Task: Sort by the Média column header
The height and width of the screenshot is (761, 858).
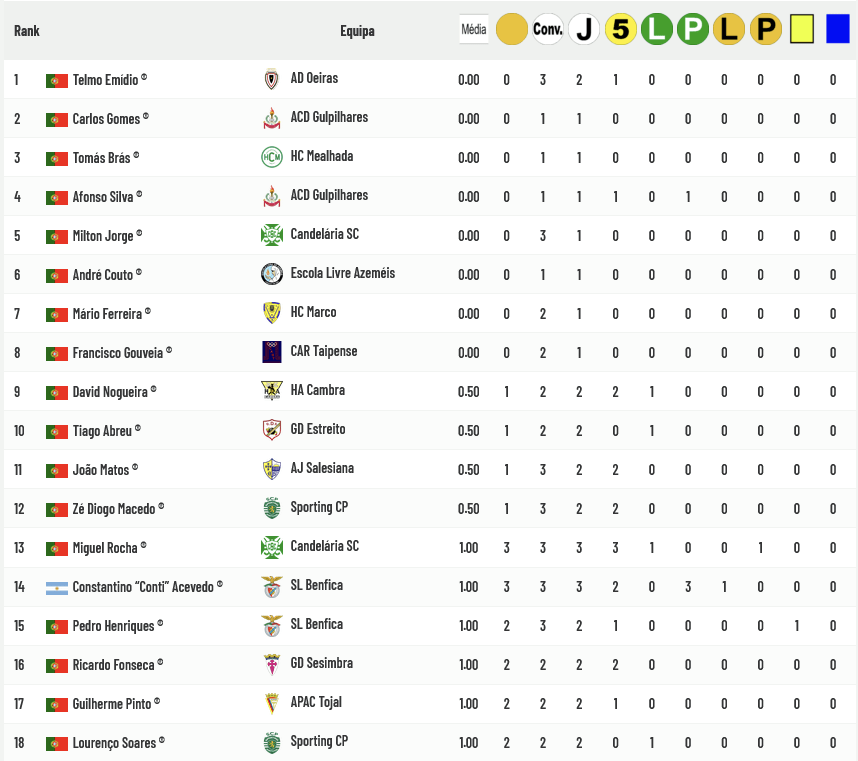Action: (473, 30)
